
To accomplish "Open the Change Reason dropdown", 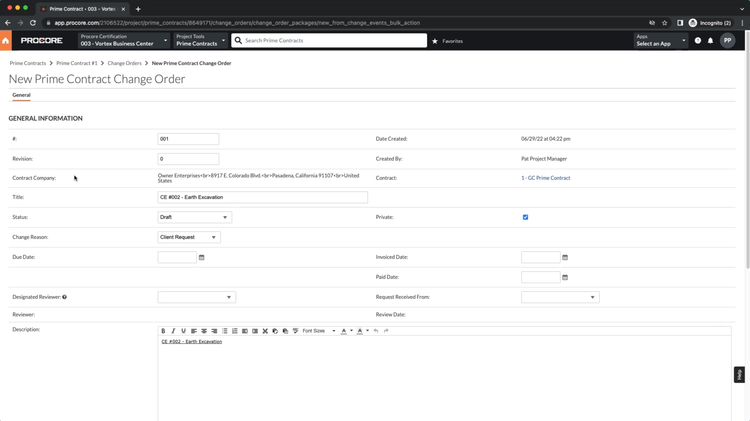I will (x=189, y=237).
